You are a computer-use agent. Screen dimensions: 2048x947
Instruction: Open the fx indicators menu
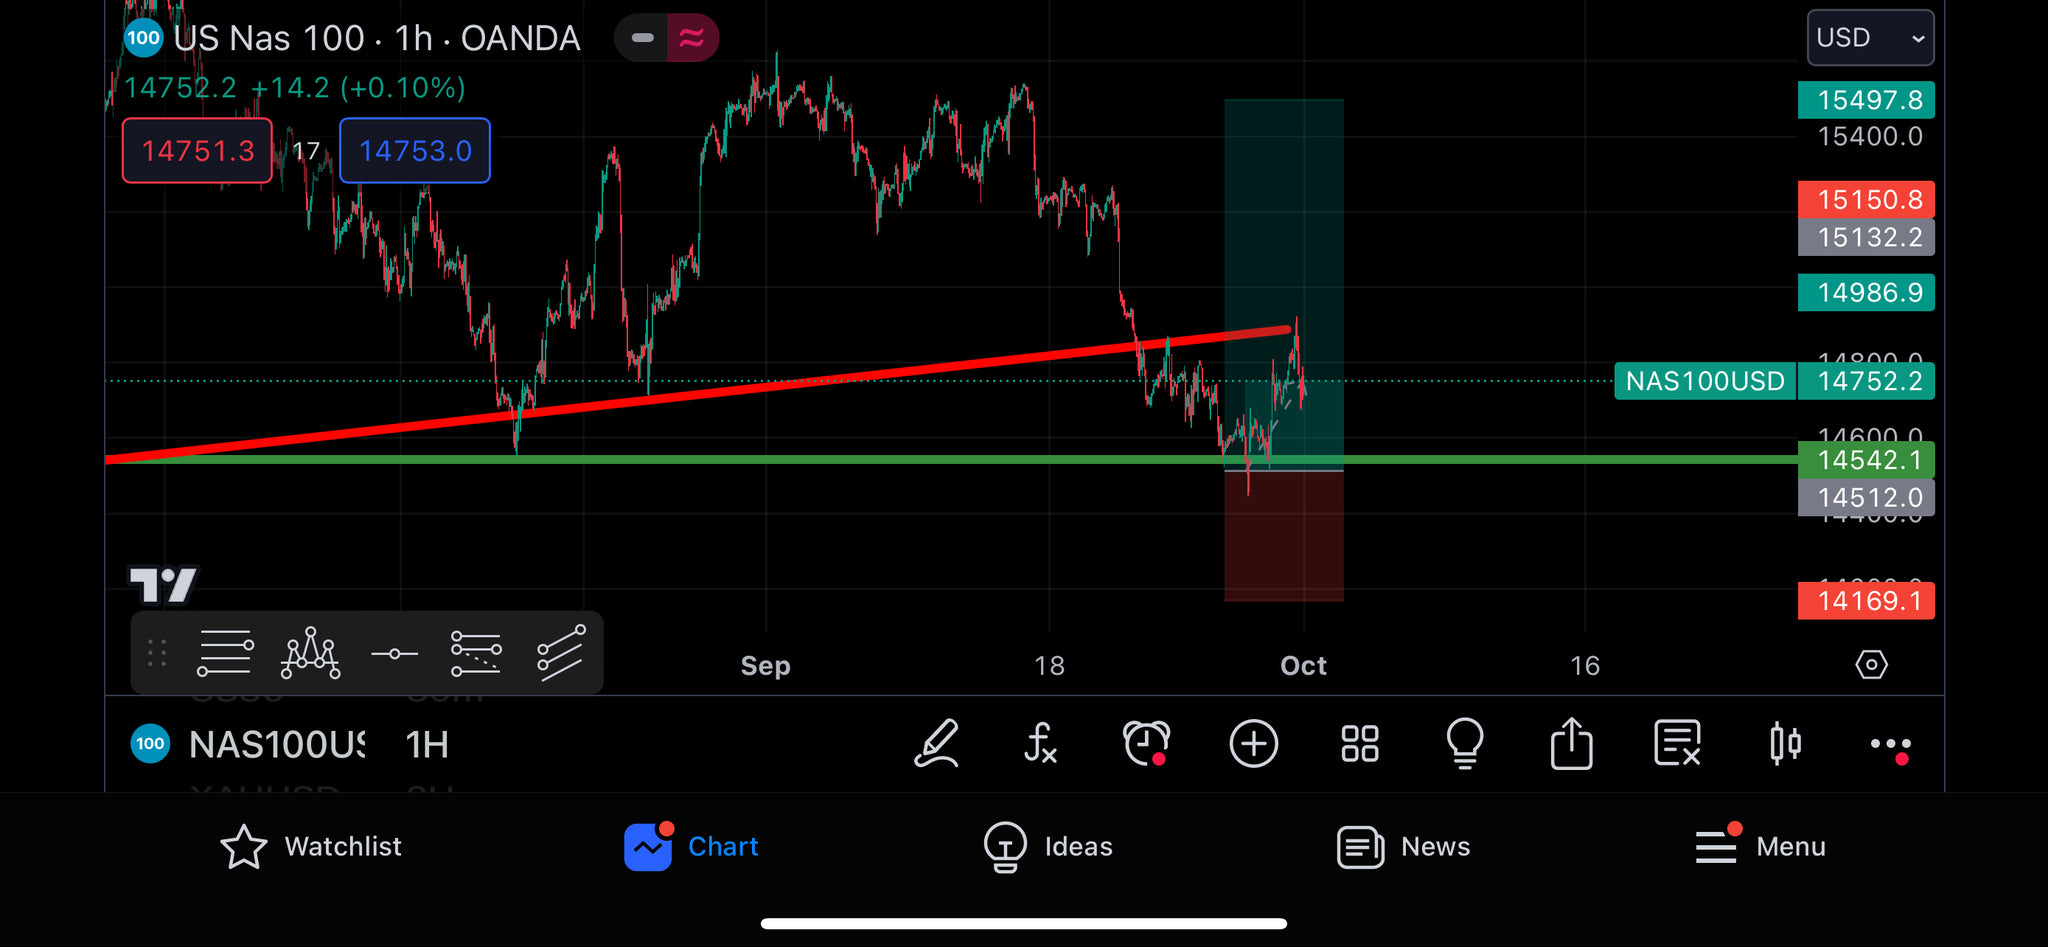1040,744
